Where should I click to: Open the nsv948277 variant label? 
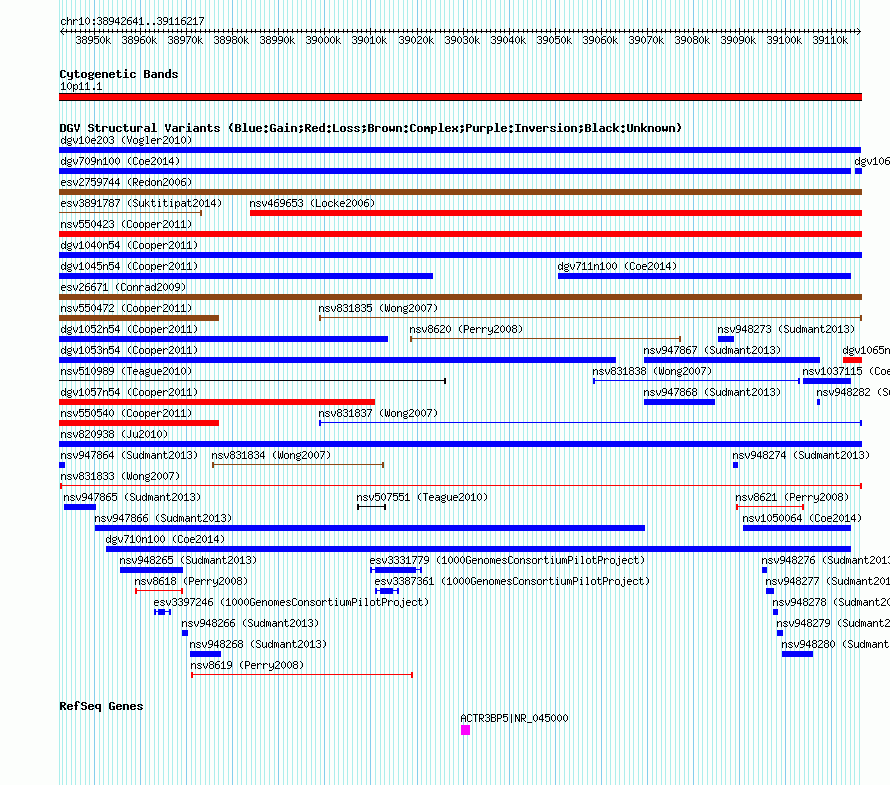827,581
